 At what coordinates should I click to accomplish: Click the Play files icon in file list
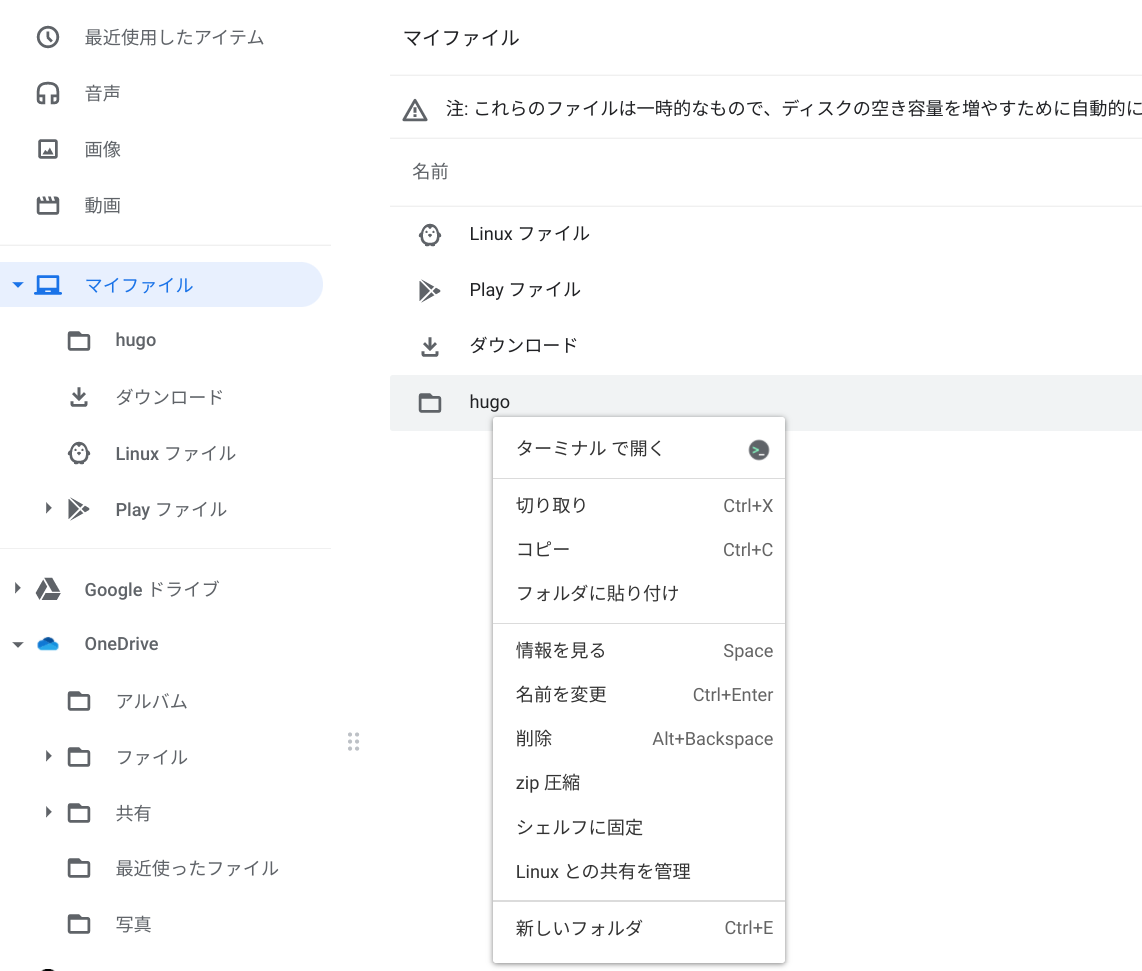[x=429, y=291]
